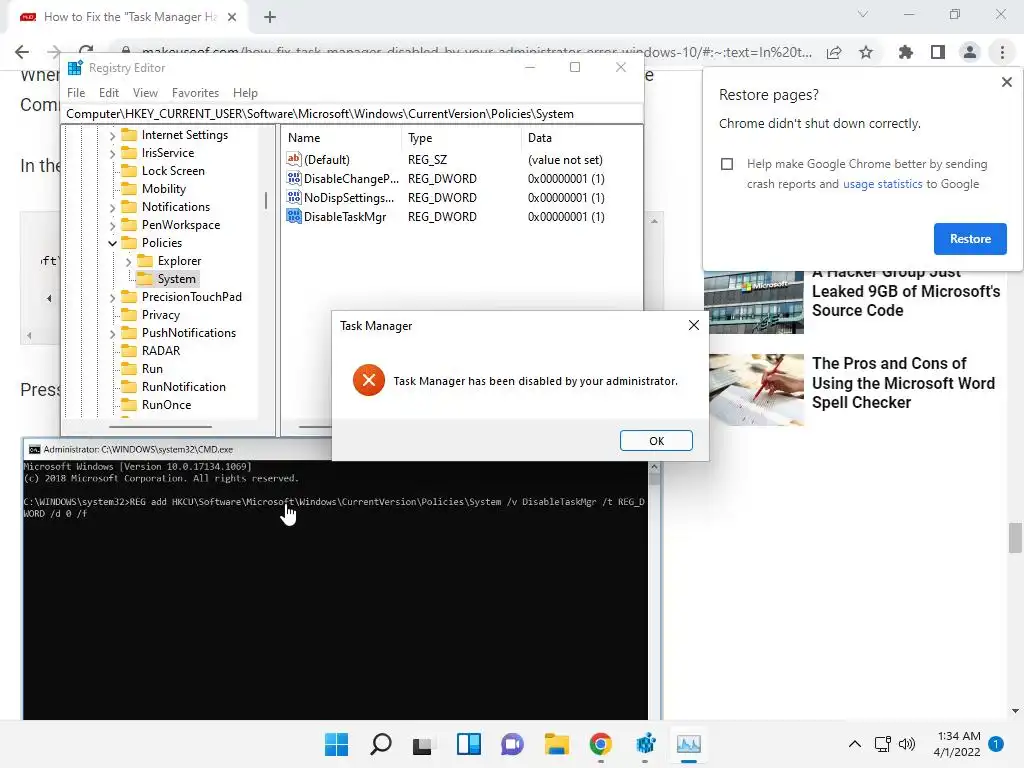Click the Chrome page vertical scrollbar thumb
Viewport: 1024px width, 768px height.
pos(1015,537)
